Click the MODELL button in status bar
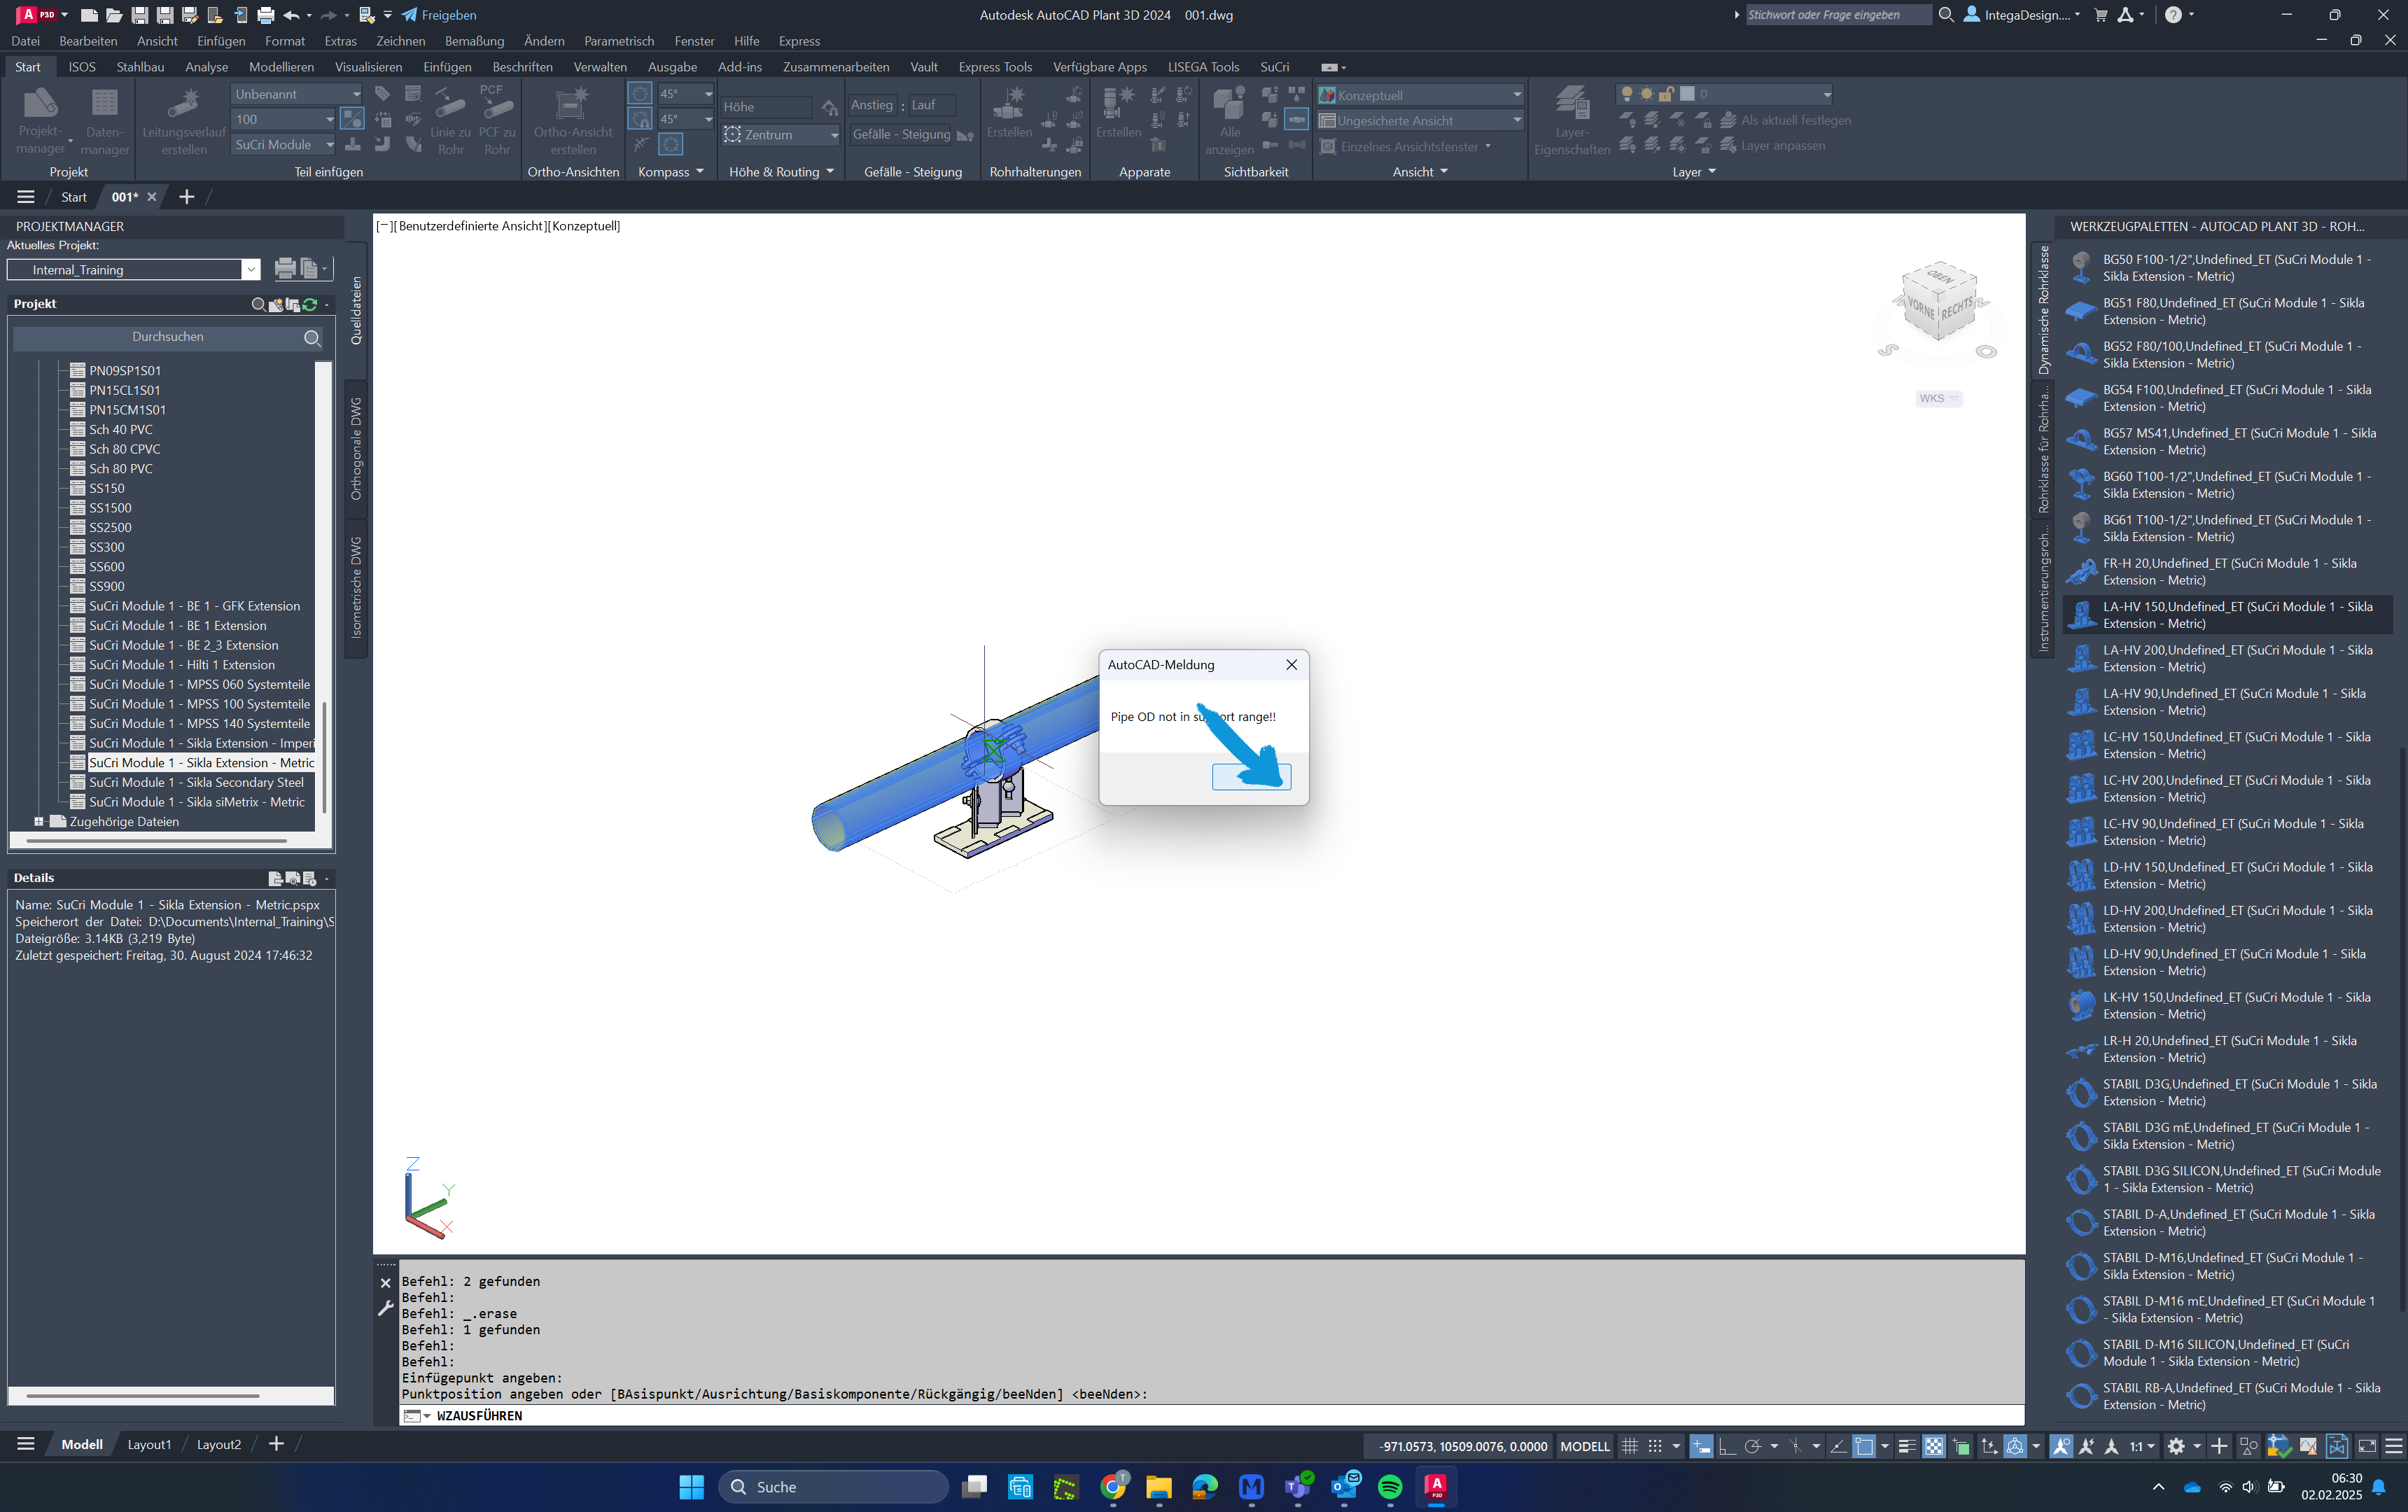Image resolution: width=2408 pixels, height=1512 pixels. [x=1584, y=1446]
